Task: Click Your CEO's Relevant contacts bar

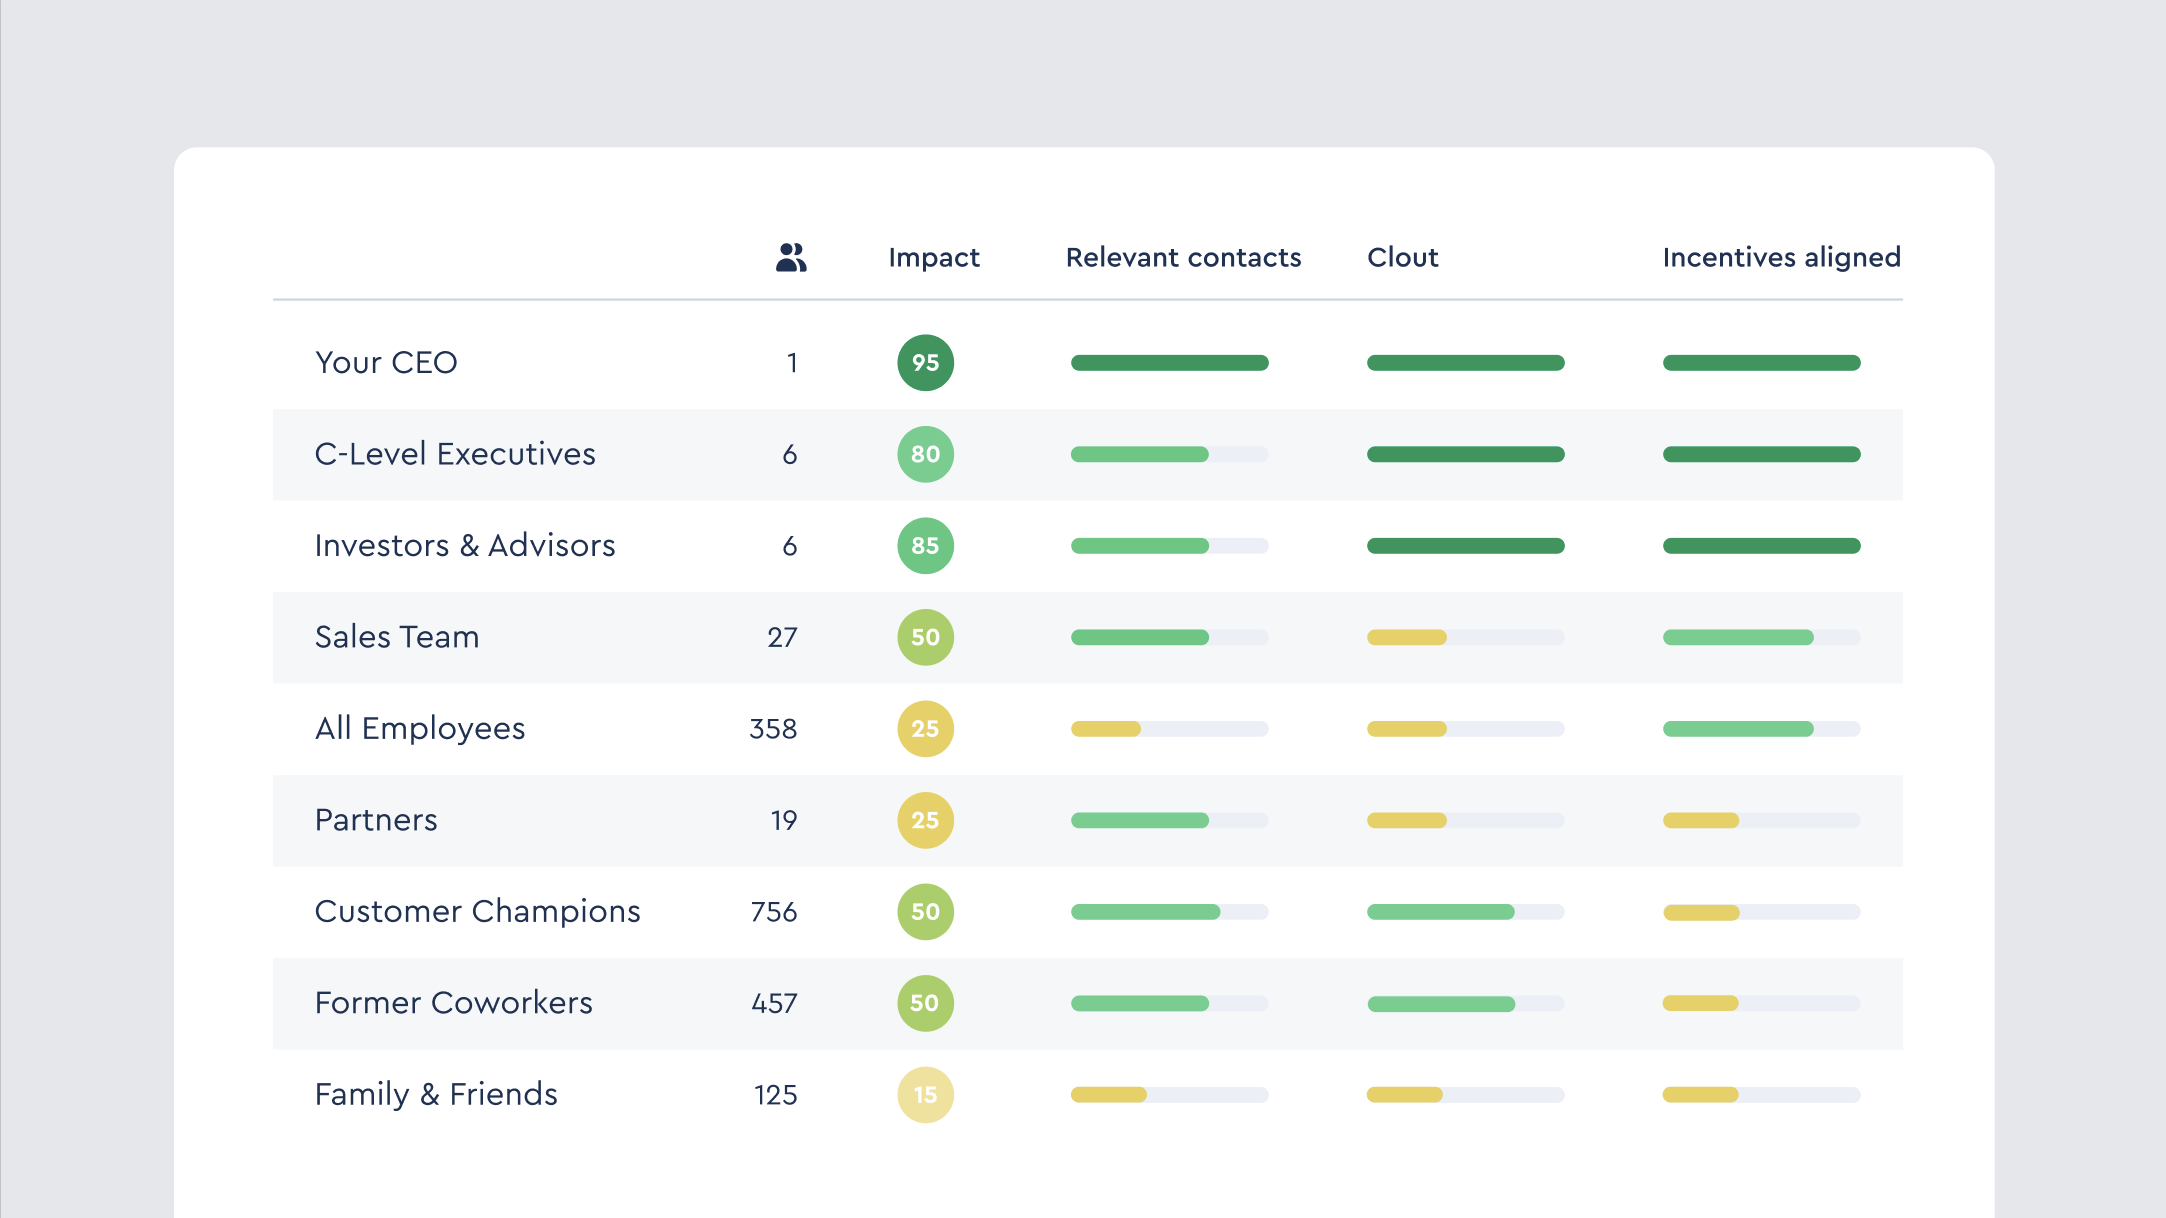Action: 1169,363
